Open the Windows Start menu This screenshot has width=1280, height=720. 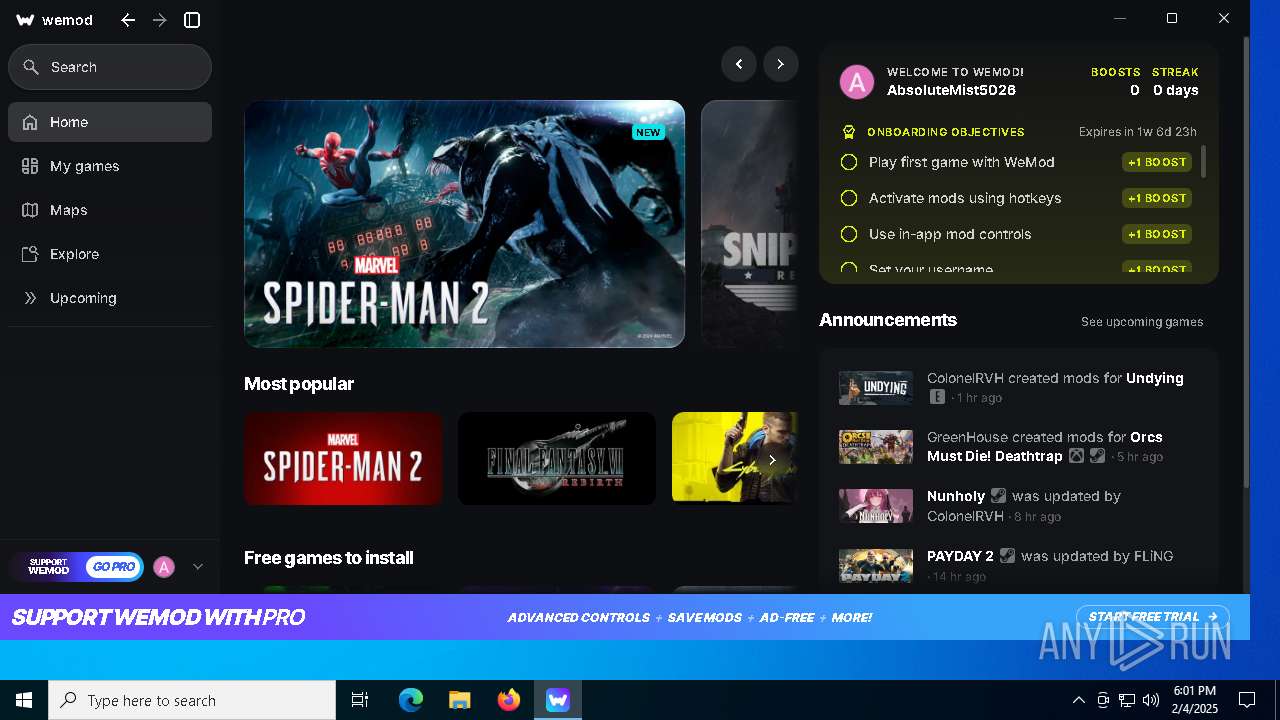point(24,700)
